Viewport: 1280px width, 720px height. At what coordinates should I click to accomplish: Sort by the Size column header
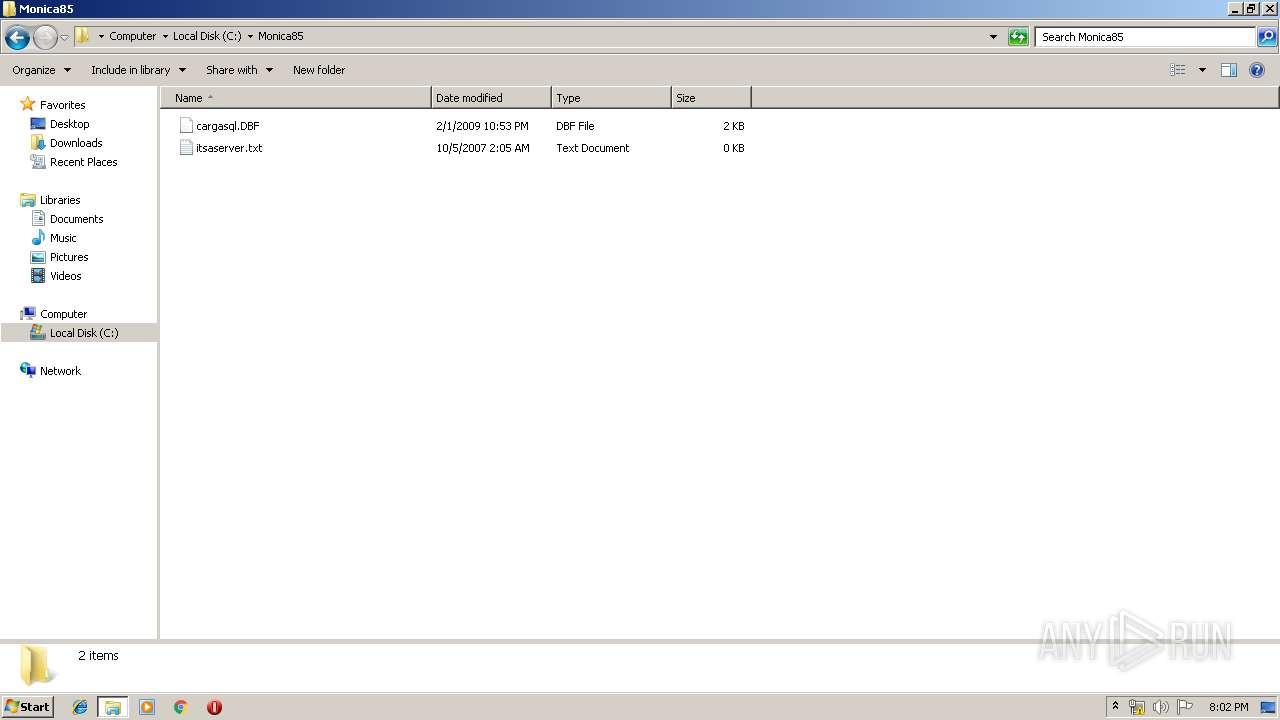coord(711,98)
